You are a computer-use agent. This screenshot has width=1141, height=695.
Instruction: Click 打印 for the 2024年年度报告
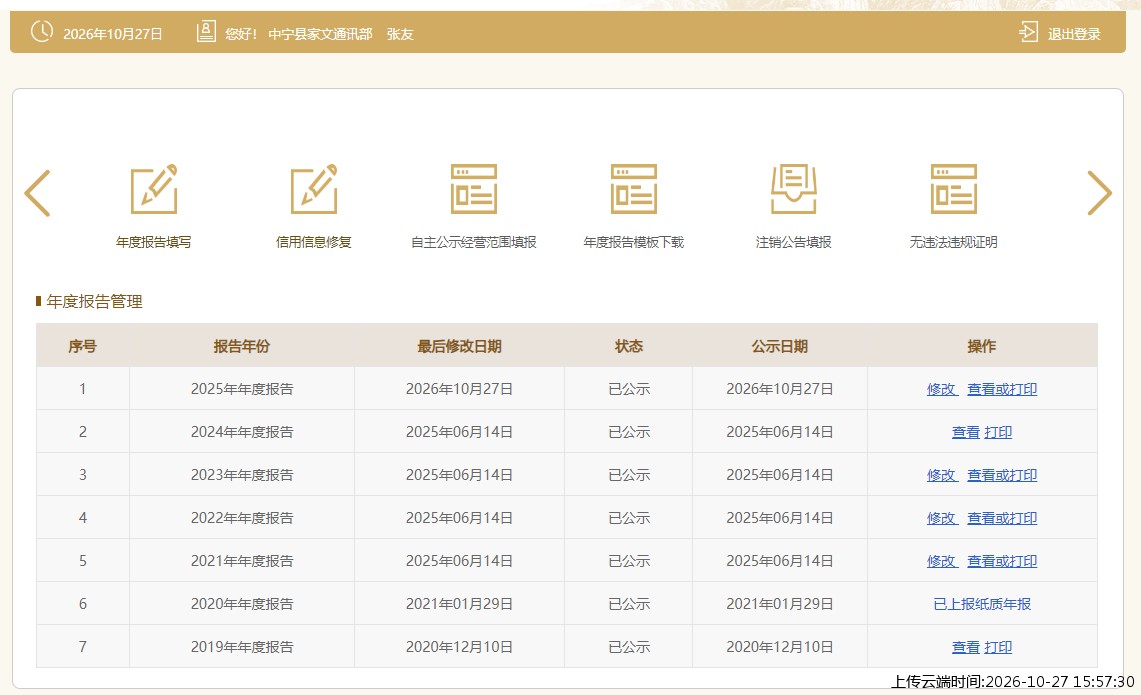(998, 432)
